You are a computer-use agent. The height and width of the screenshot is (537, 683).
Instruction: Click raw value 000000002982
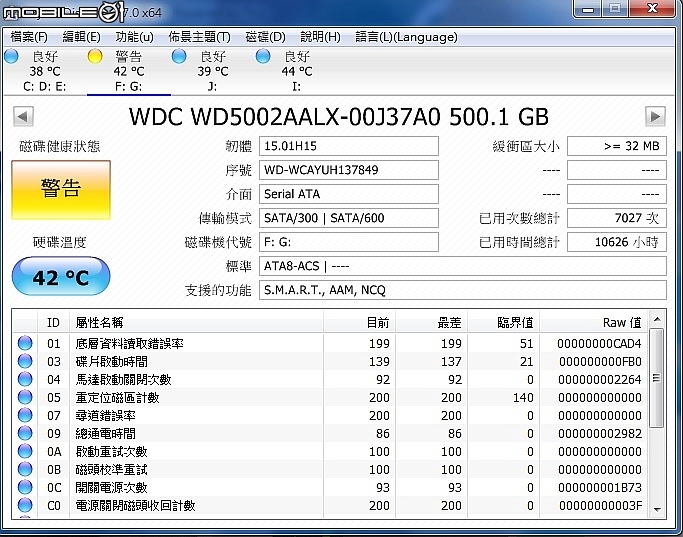600,434
